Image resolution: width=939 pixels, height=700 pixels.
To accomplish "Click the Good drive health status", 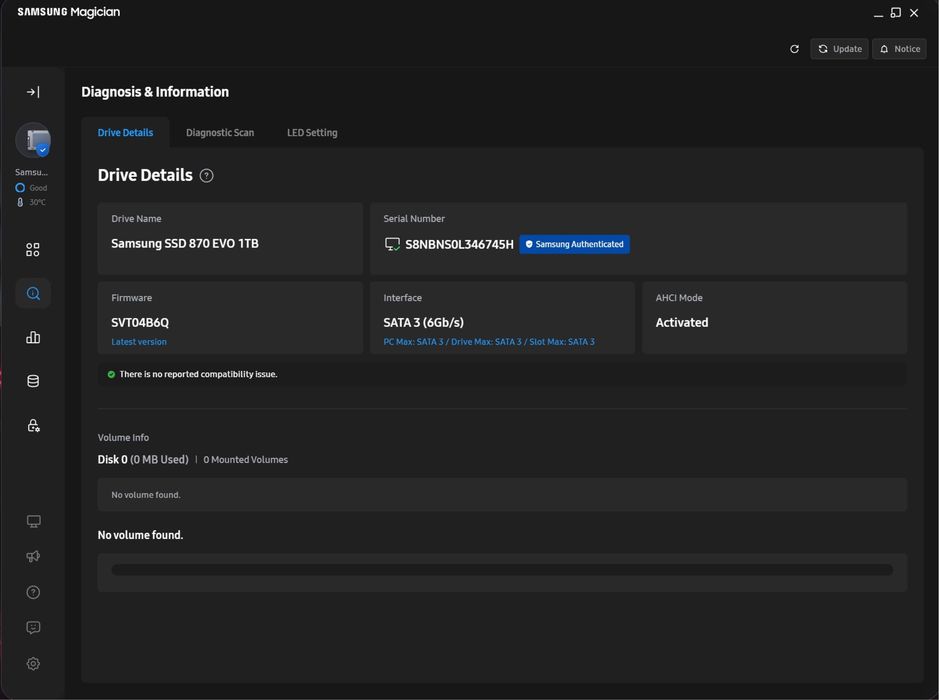I will point(32,187).
